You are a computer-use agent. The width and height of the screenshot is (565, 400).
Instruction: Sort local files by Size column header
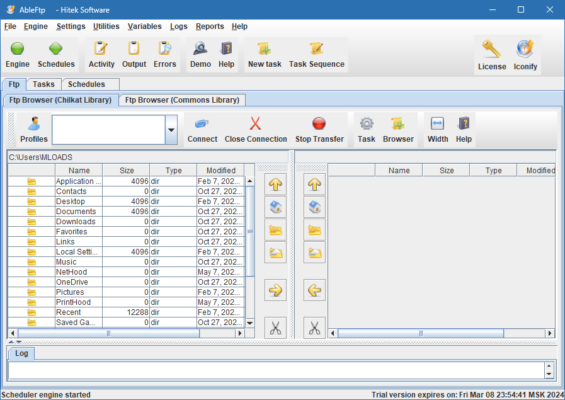(126, 170)
